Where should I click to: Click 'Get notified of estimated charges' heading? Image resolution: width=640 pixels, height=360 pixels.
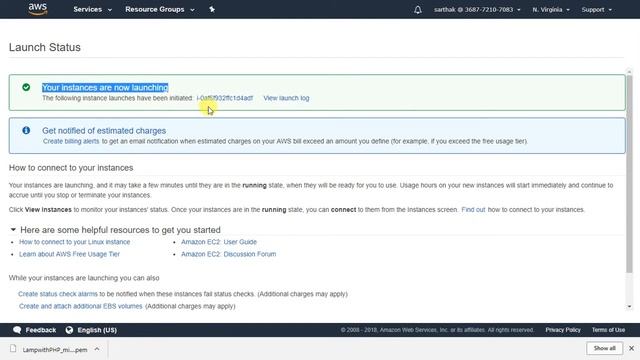[104, 131]
